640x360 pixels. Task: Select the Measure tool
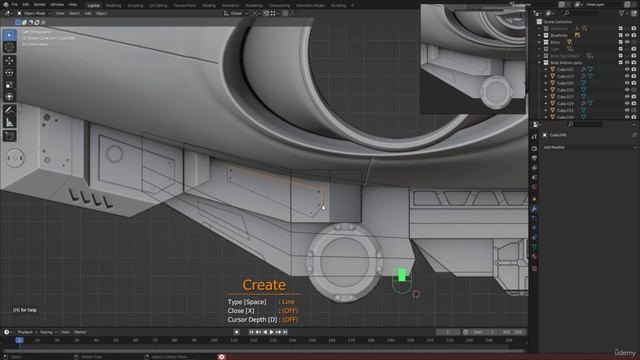click(9, 122)
